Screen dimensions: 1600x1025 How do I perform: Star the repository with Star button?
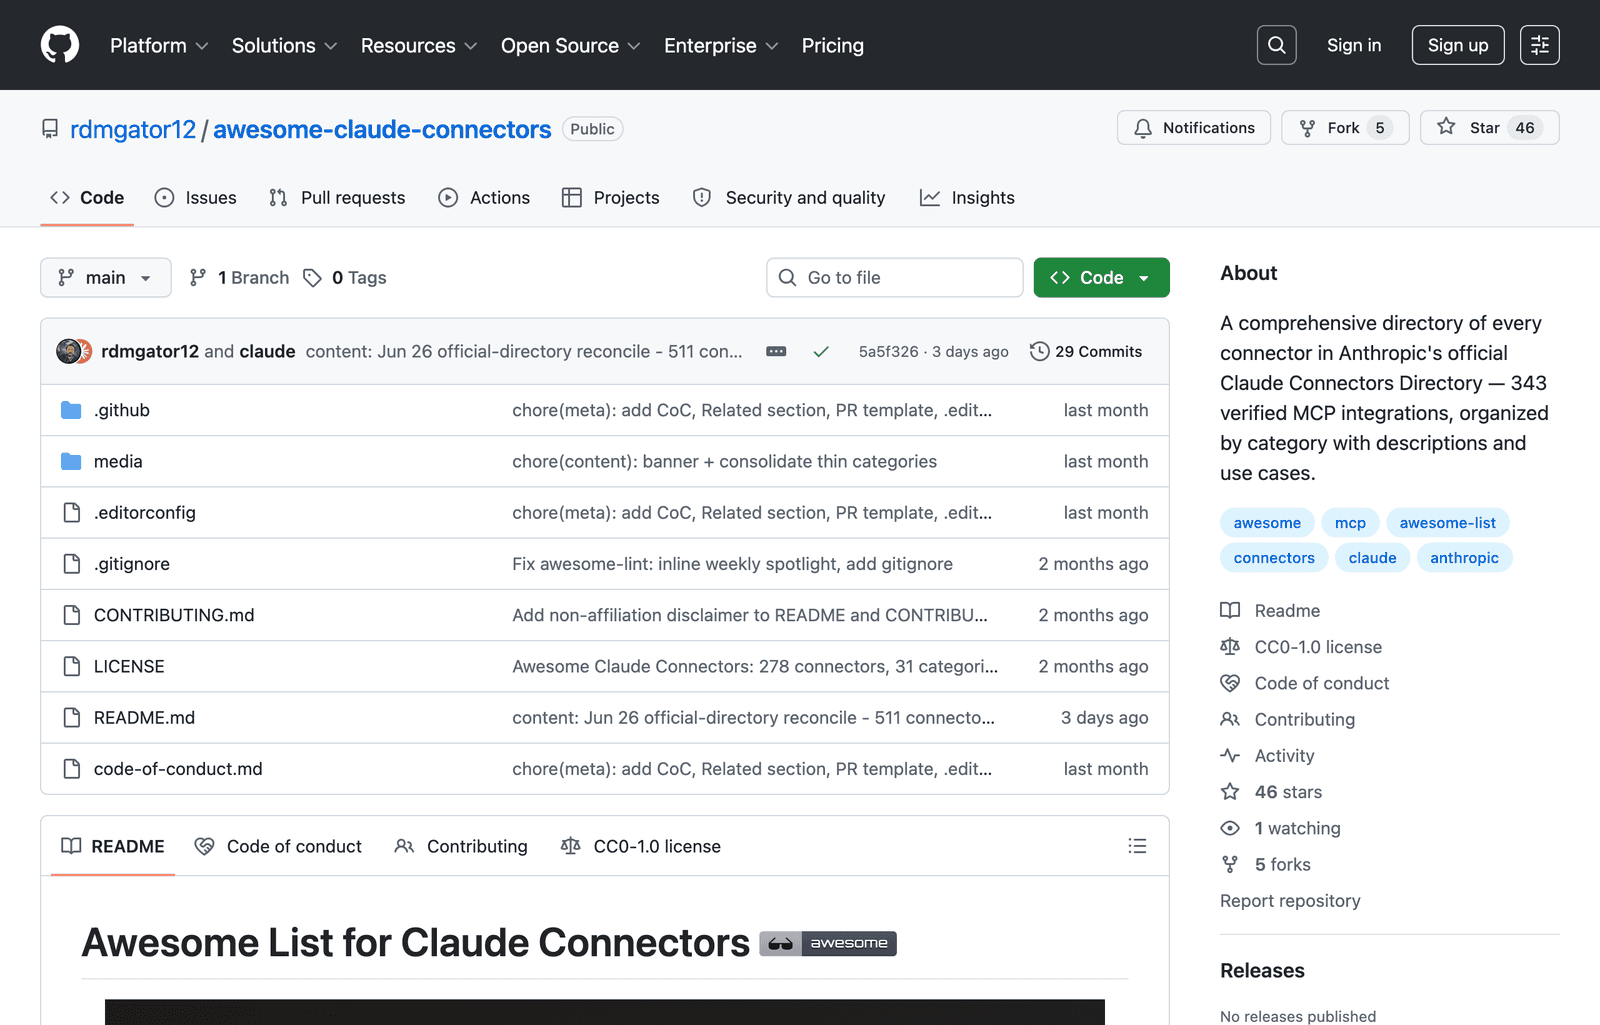point(1489,128)
